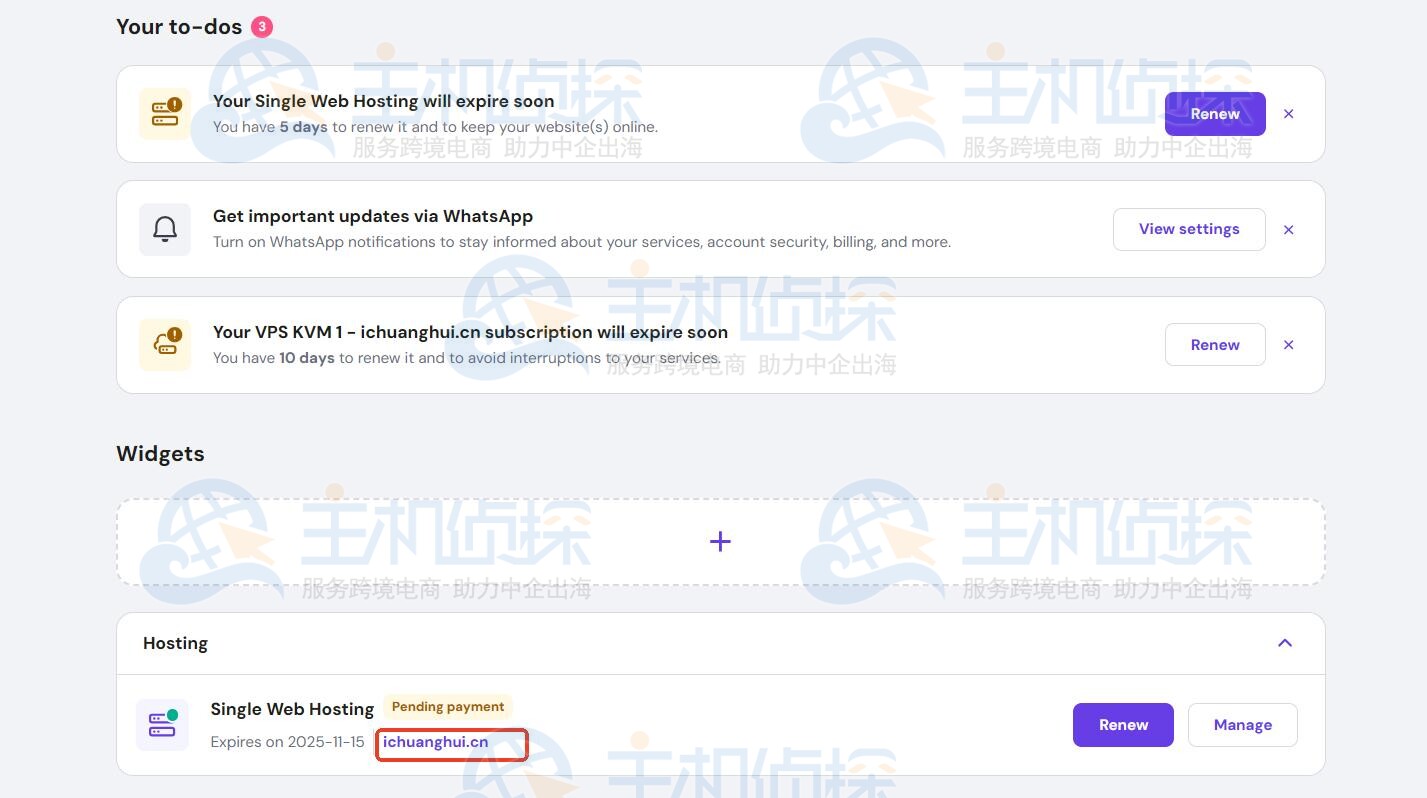This screenshot has height=798, width=1427.
Task: Renew hosting in the Hosting widget row
Action: 1123,725
